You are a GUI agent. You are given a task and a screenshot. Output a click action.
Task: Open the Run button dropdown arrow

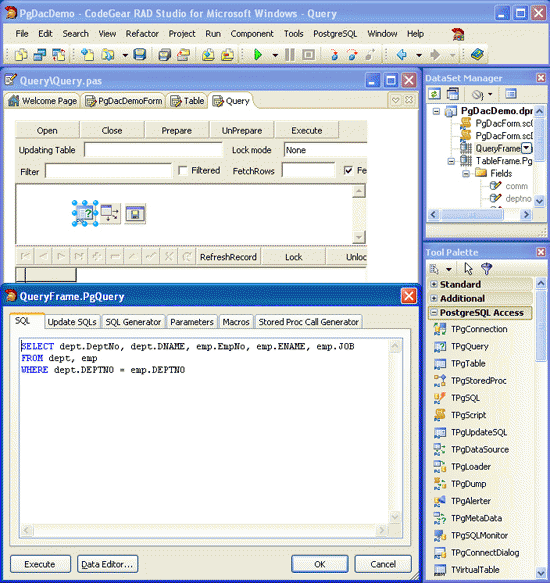pos(275,55)
